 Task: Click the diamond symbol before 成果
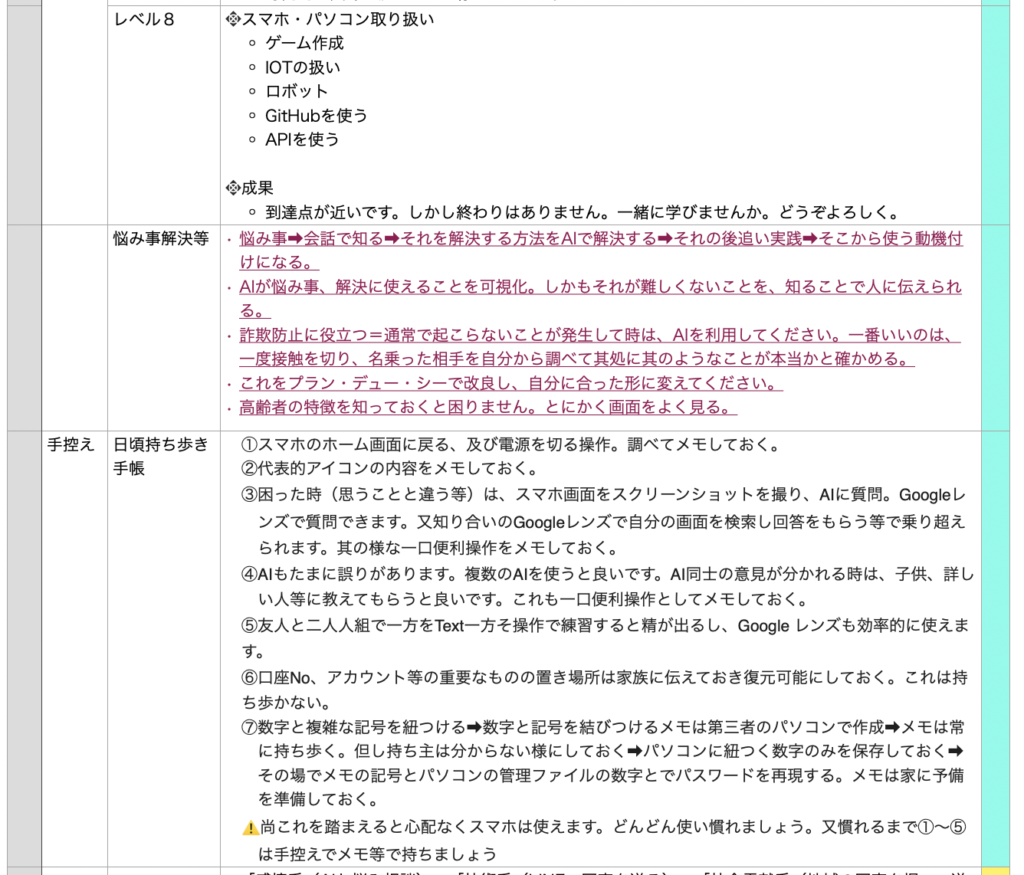[234, 188]
